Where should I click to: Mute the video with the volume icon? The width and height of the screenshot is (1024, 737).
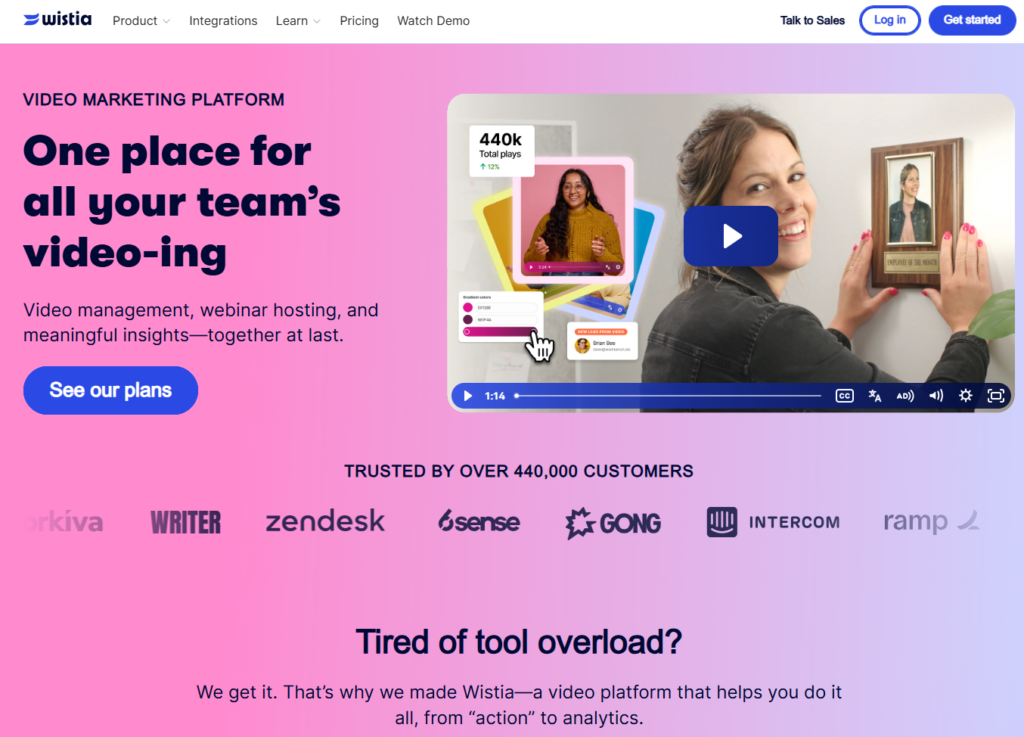936,396
